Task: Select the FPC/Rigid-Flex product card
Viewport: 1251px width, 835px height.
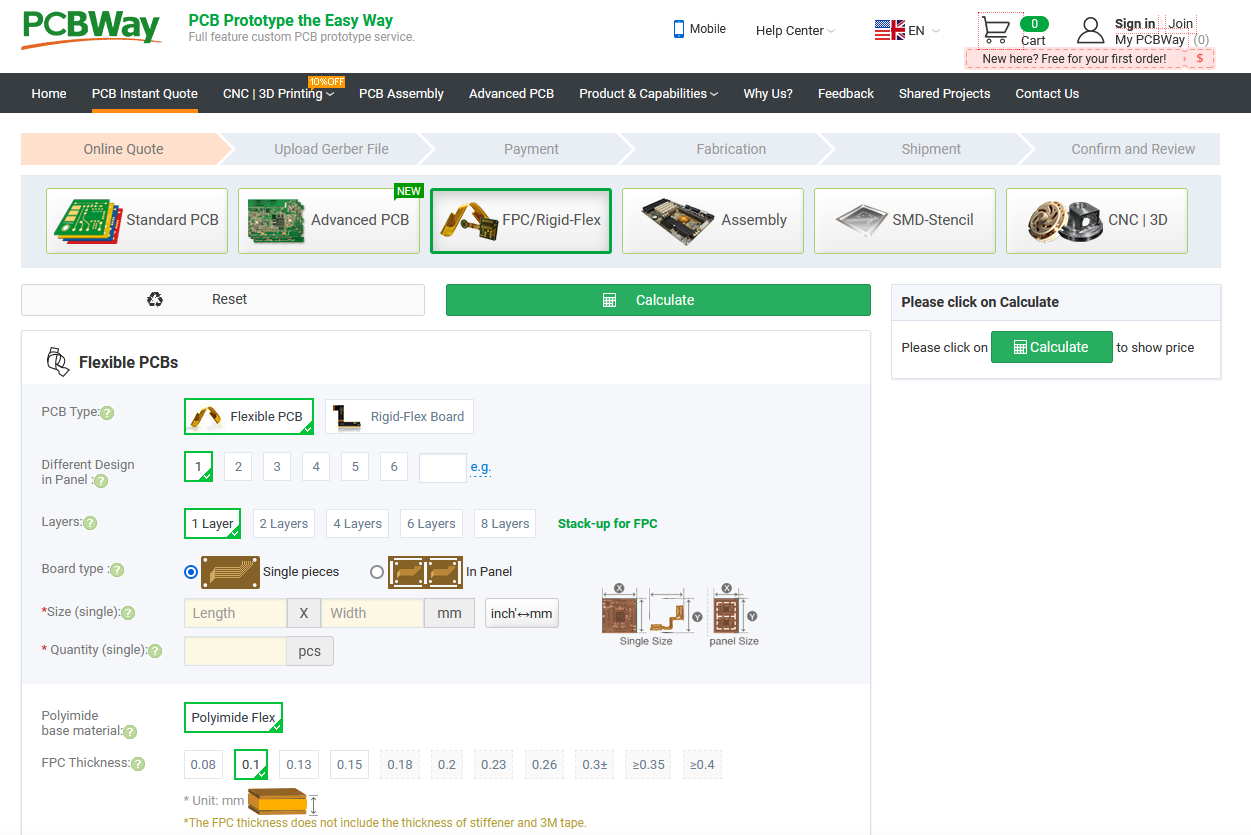Action: pyautogui.click(x=521, y=221)
